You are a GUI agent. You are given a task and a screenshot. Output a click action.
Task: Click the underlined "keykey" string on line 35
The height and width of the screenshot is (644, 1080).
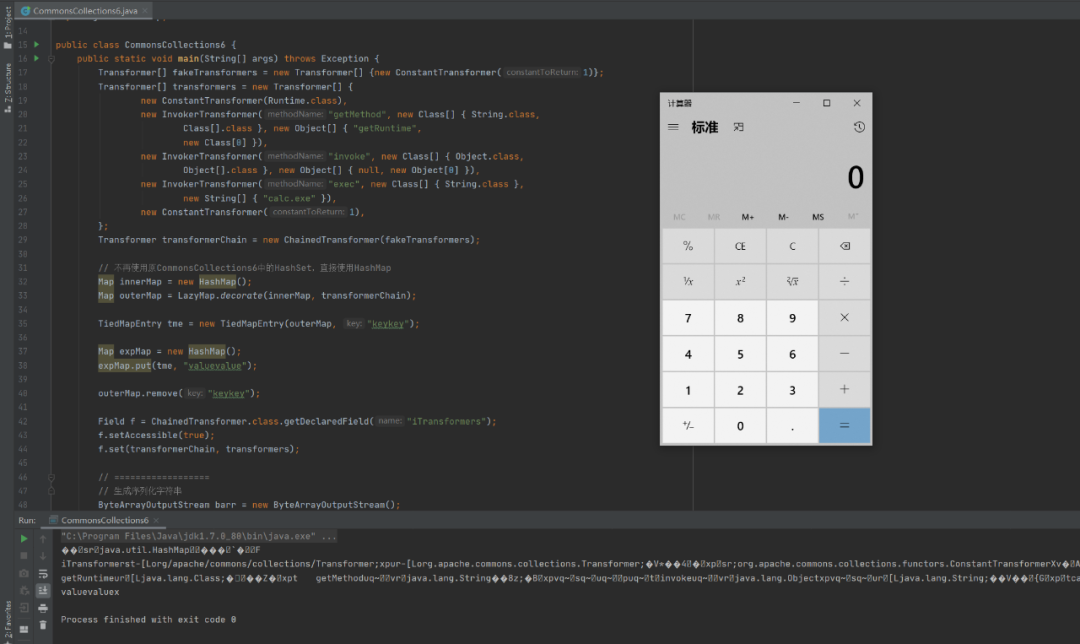point(388,324)
